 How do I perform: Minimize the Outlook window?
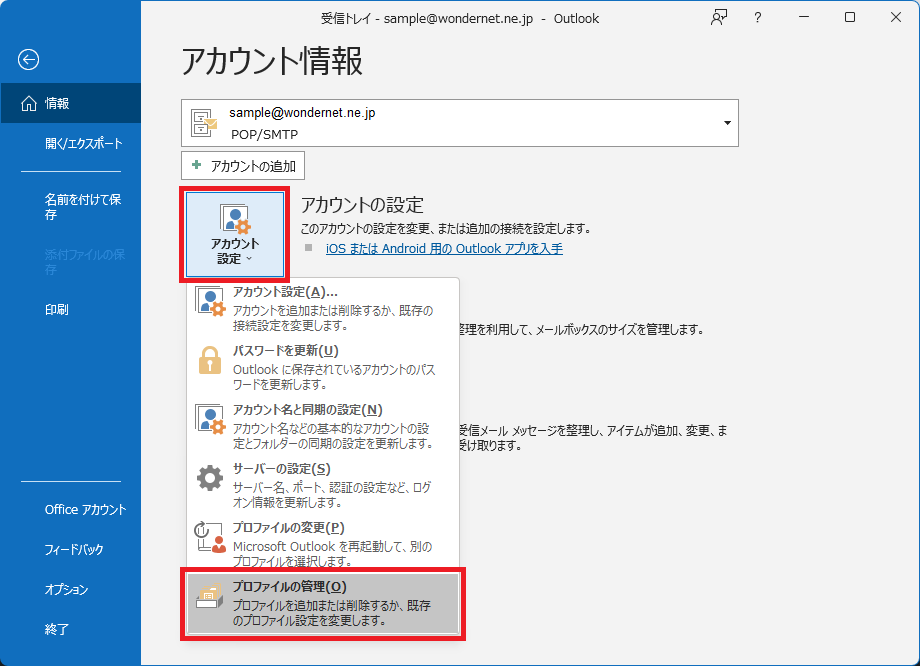coord(804,18)
